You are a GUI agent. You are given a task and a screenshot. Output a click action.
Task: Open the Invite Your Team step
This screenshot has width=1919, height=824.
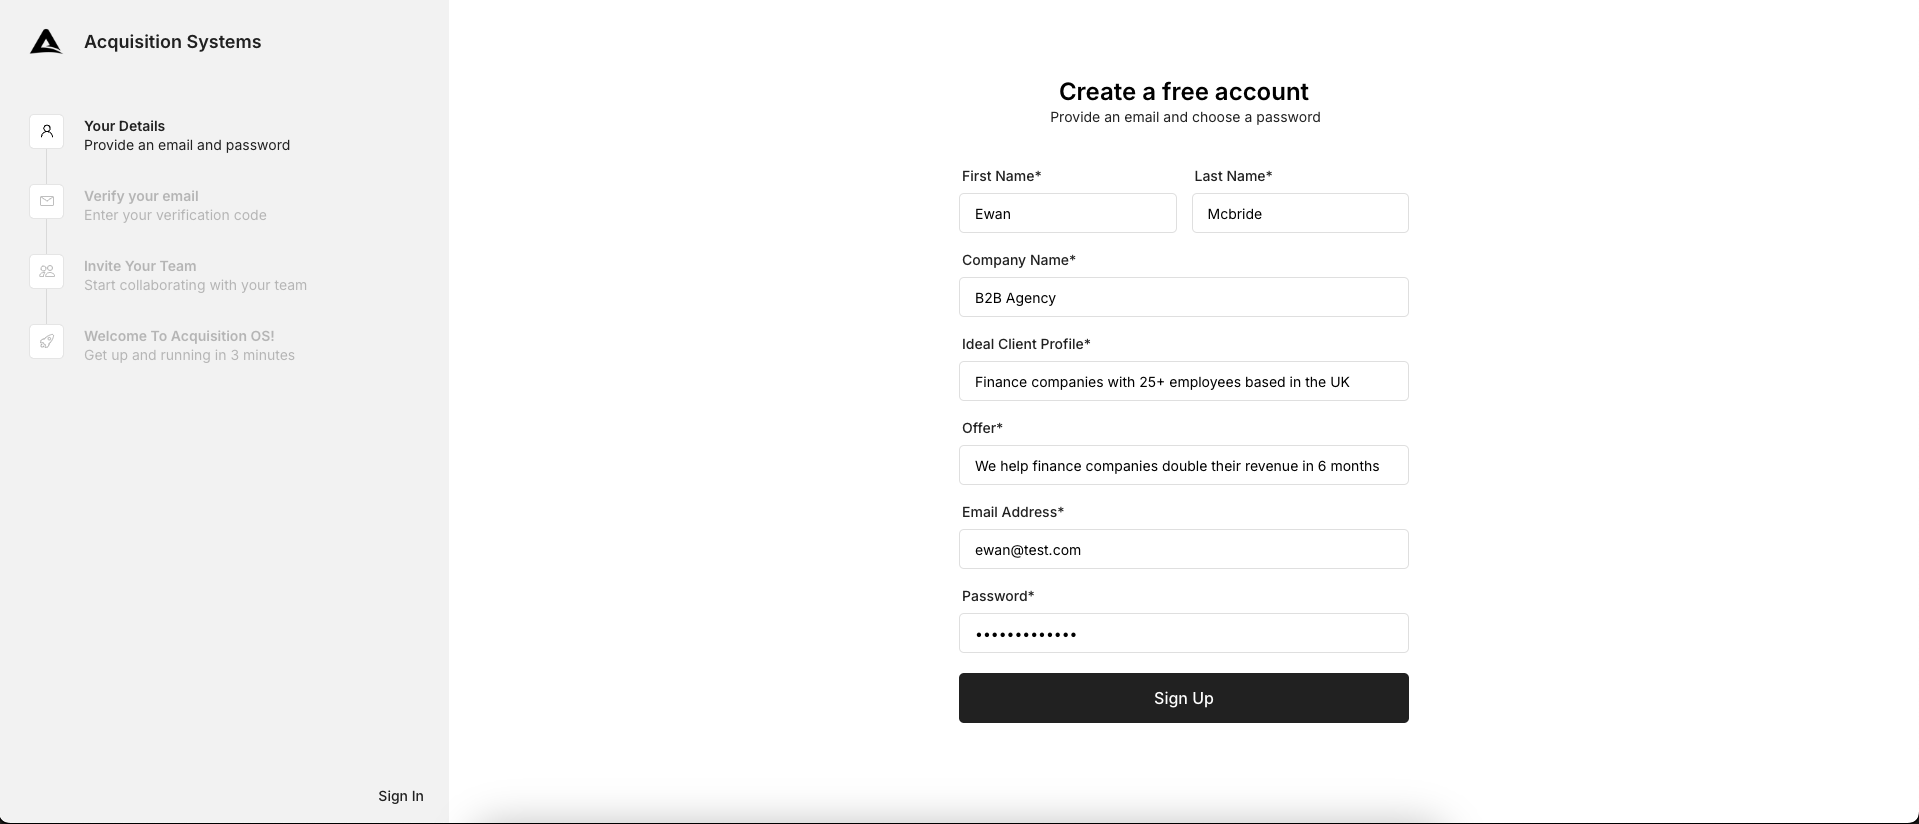(x=140, y=266)
